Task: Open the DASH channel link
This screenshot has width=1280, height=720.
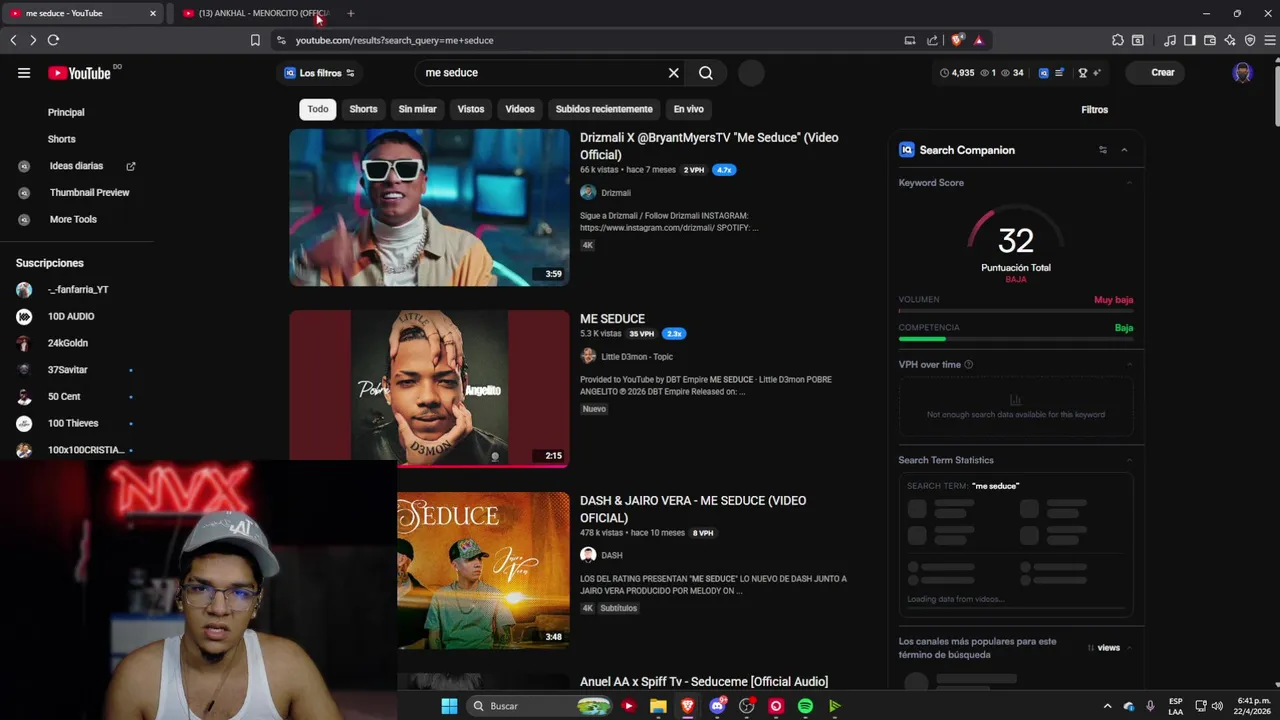Action: click(611, 555)
